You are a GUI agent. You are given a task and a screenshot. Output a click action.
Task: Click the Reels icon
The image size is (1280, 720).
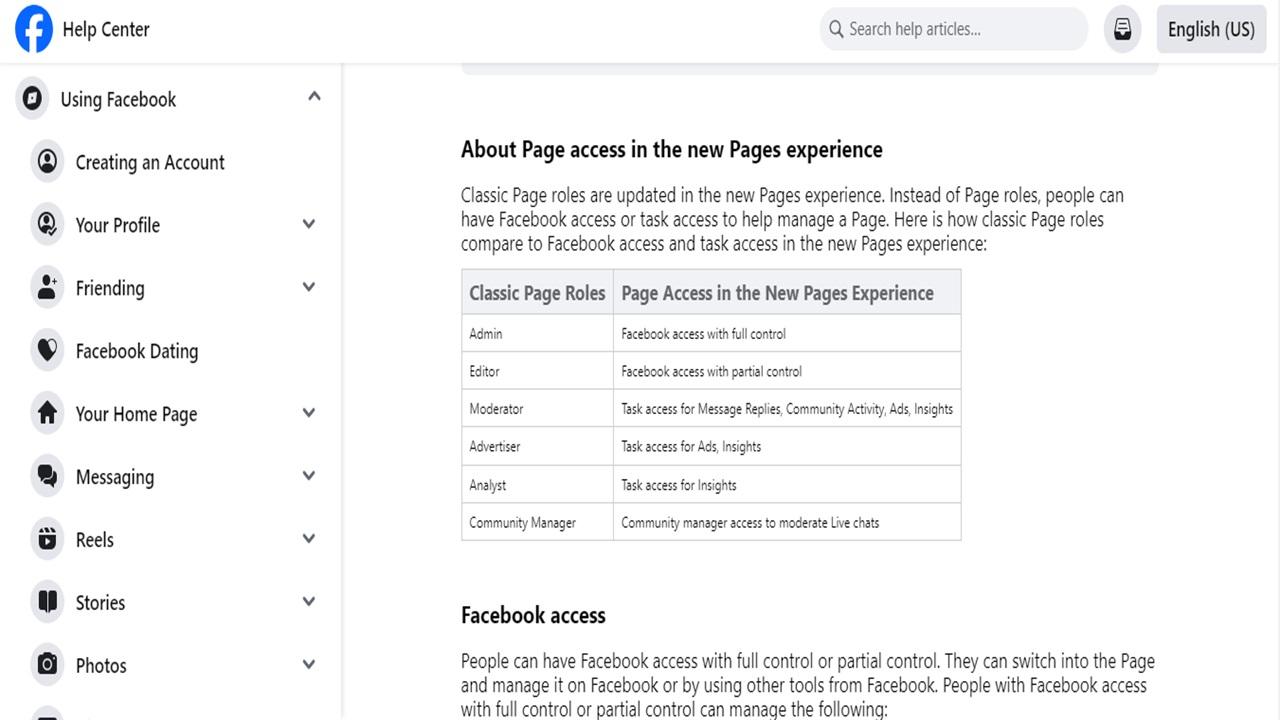pos(47,540)
